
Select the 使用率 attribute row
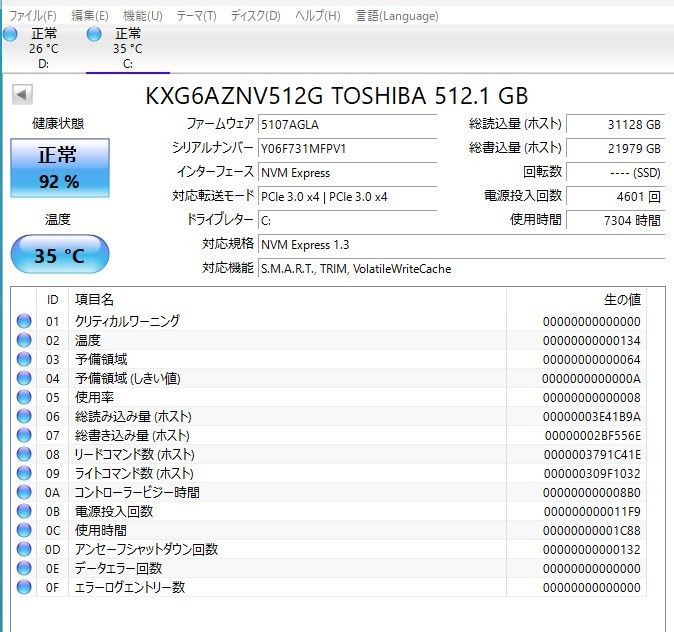click(329, 397)
